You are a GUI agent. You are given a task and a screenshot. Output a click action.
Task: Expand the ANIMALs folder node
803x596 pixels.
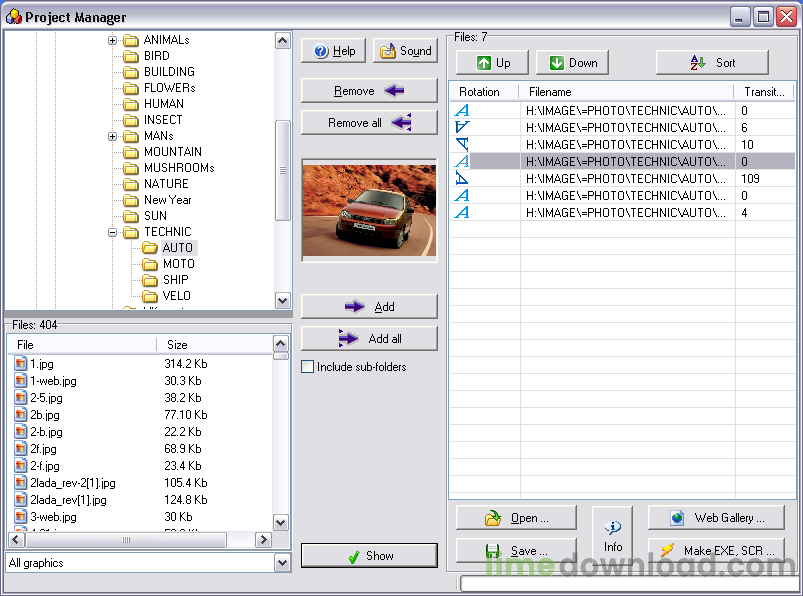pyautogui.click(x=113, y=40)
